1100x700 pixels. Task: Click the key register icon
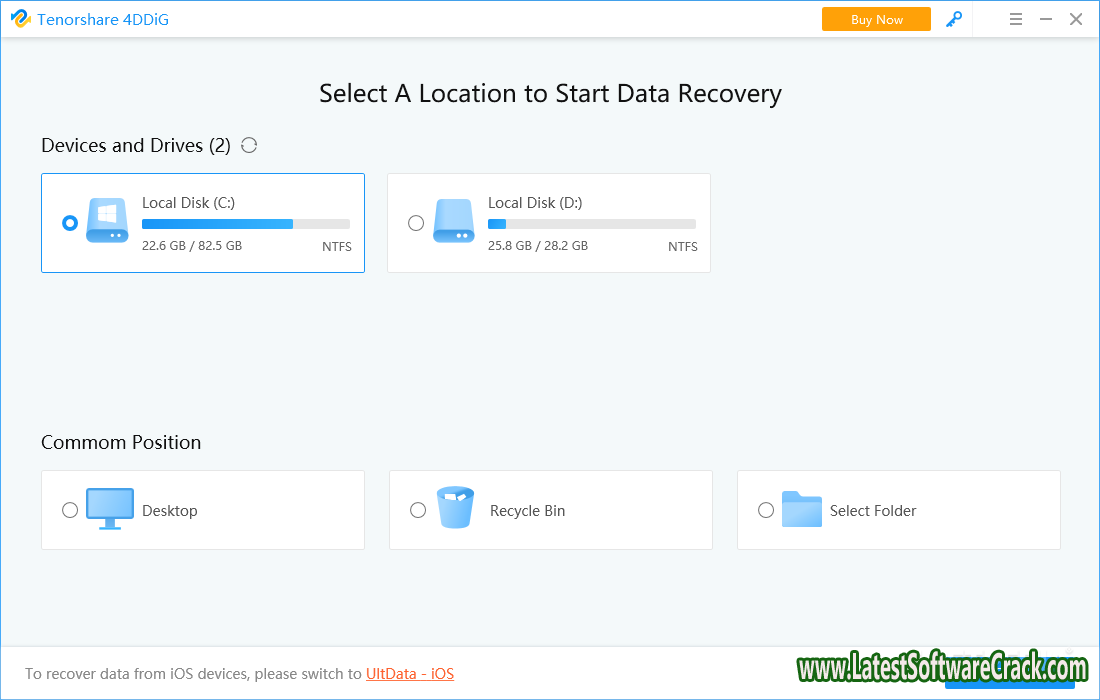(954, 19)
